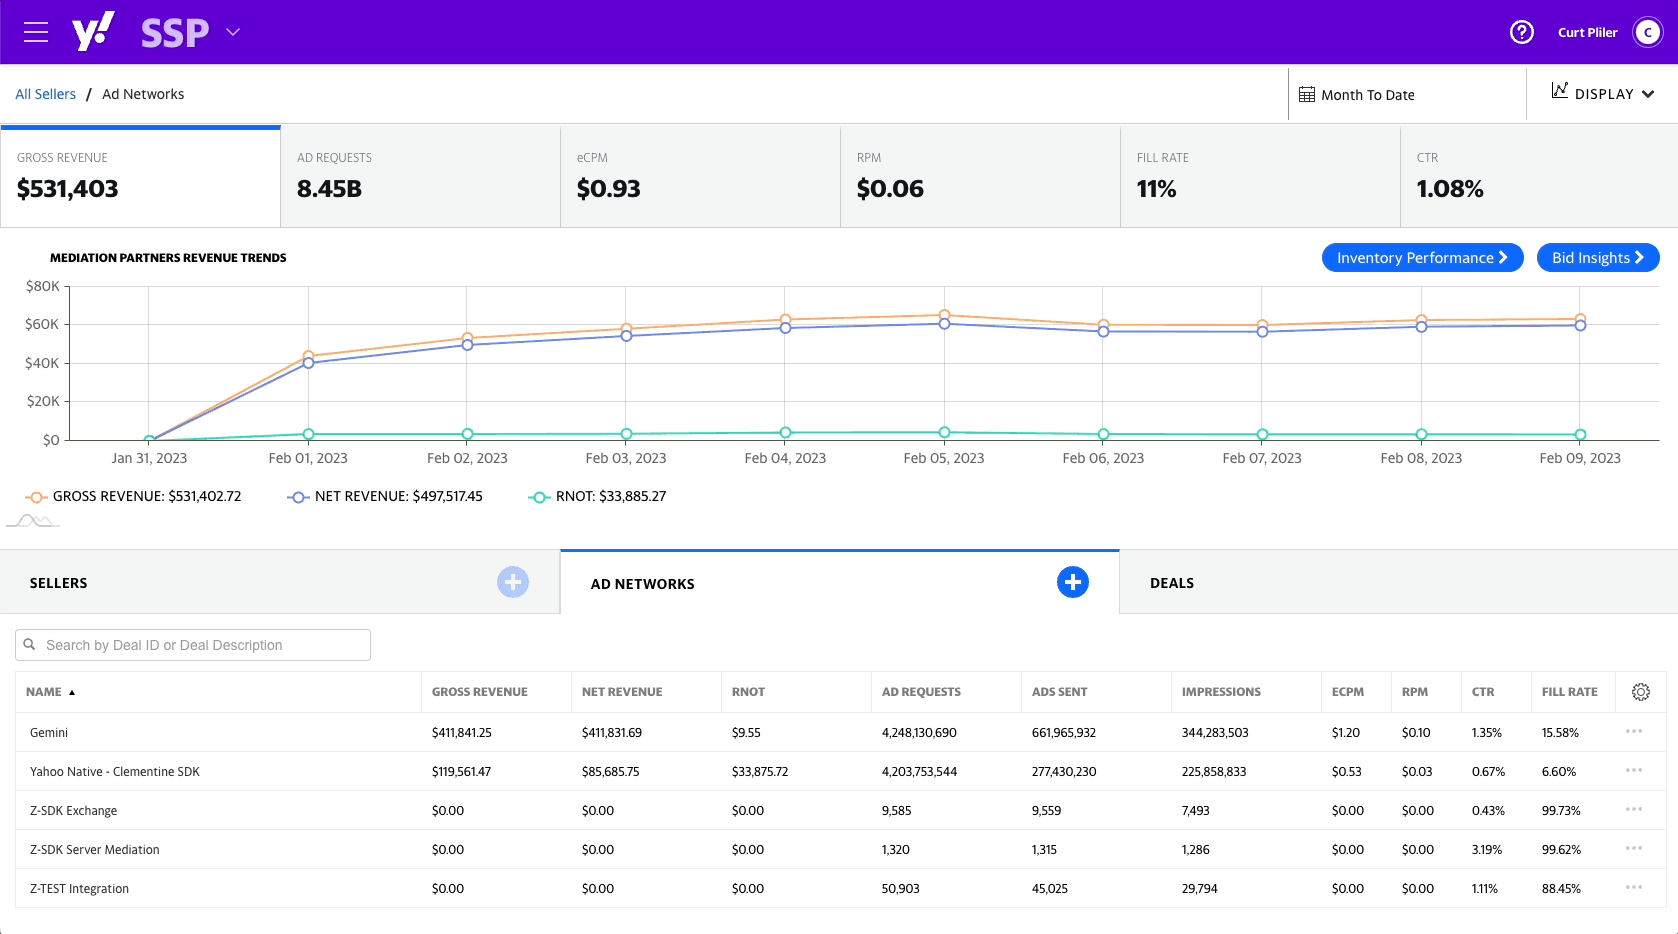
Task: Select the eCPM metric card
Action: [701, 177]
